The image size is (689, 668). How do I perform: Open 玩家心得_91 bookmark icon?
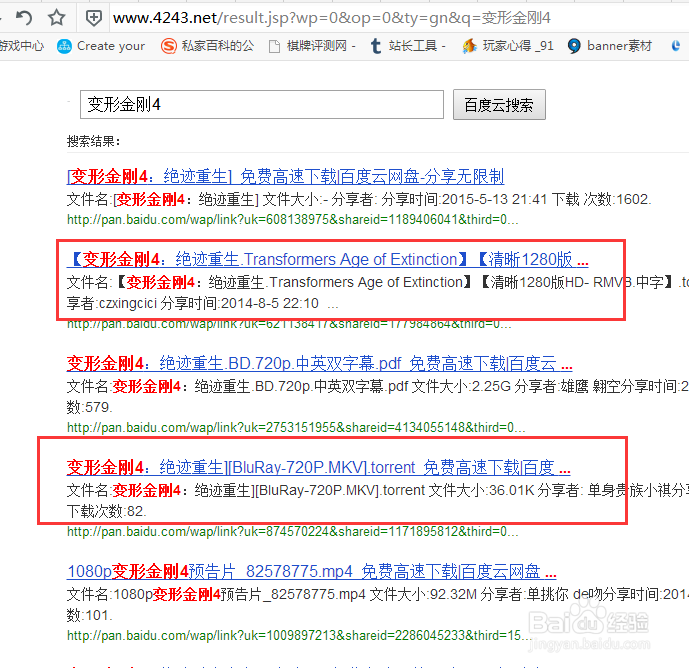click(x=469, y=46)
